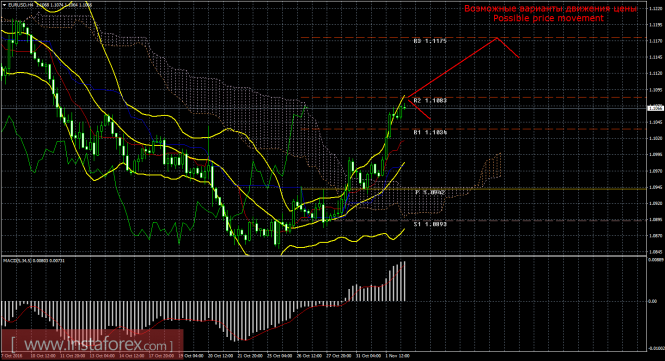Click the 21 Oct 20:00 time axis label
This screenshot has height=361, width=665.
coord(250,356)
